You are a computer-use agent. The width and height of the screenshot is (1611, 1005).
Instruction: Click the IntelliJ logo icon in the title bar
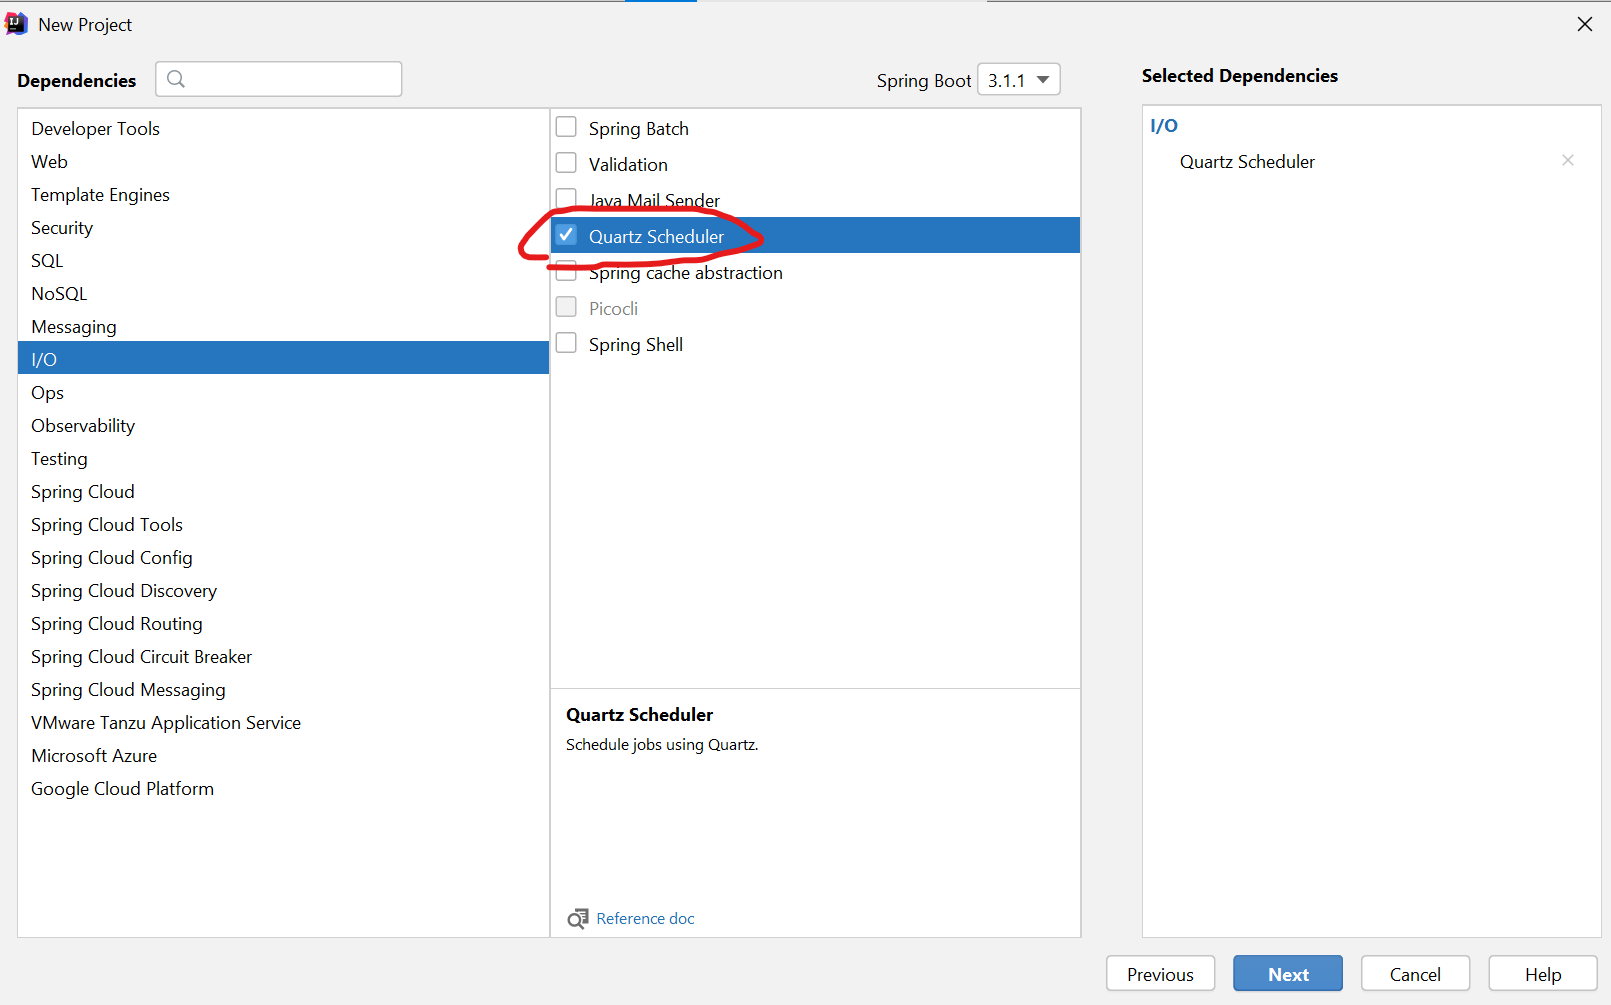[17, 24]
